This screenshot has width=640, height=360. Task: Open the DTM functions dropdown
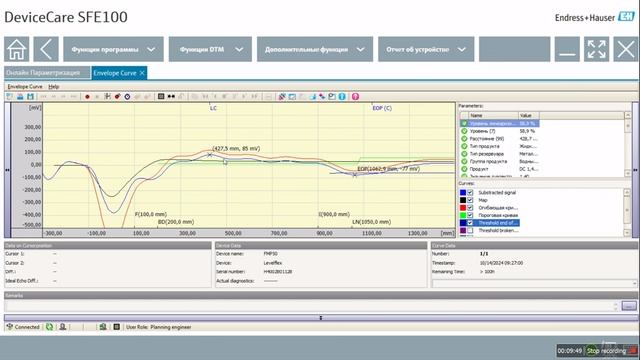coord(210,49)
